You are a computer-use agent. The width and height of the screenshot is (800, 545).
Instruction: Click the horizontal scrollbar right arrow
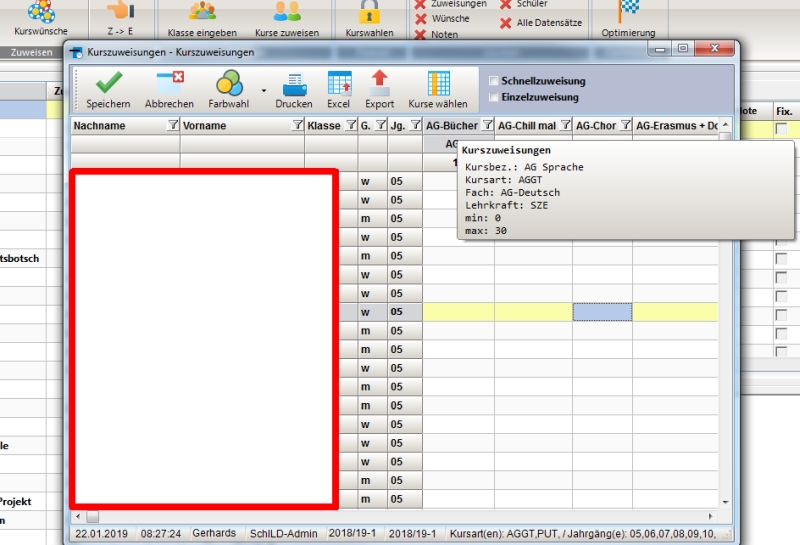[710, 516]
